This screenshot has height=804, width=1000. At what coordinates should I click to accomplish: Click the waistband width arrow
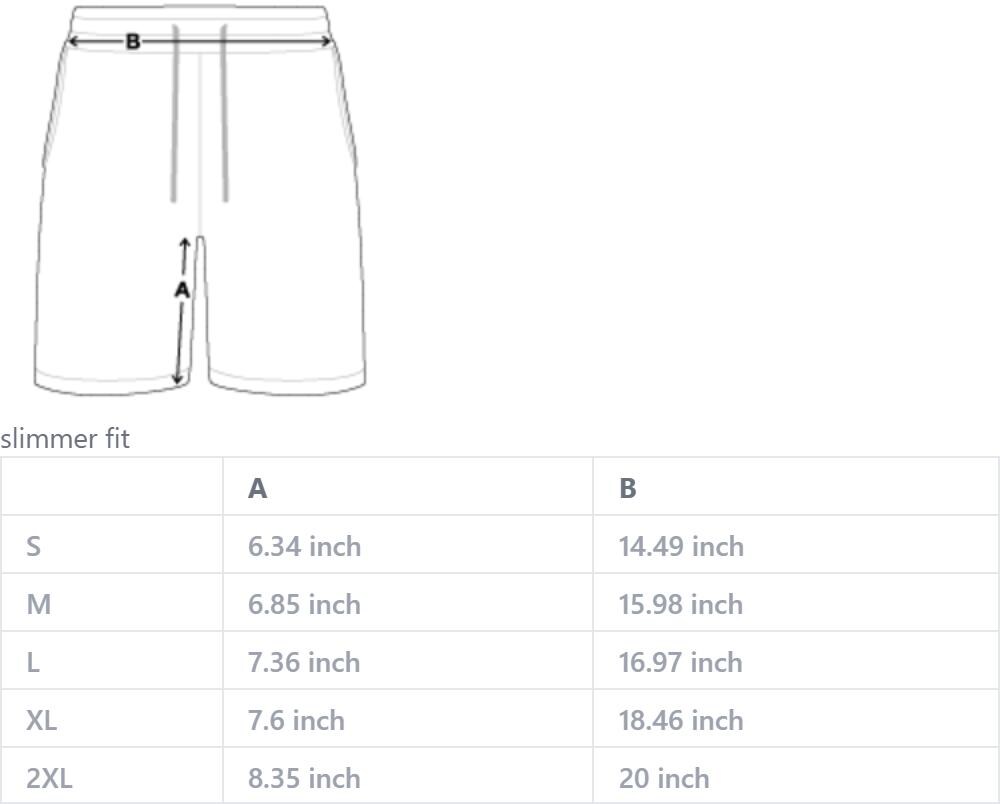coord(199,41)
